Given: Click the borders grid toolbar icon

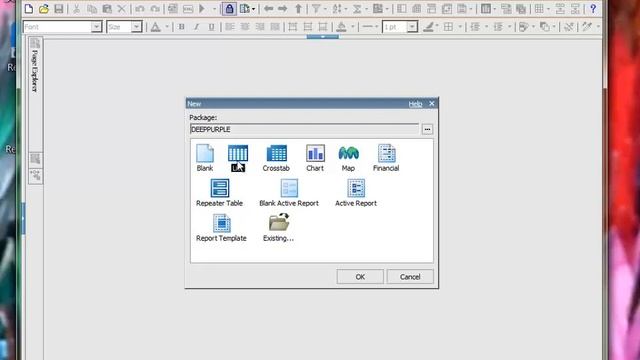Looking at the screenshot, I should coord(449,27).
